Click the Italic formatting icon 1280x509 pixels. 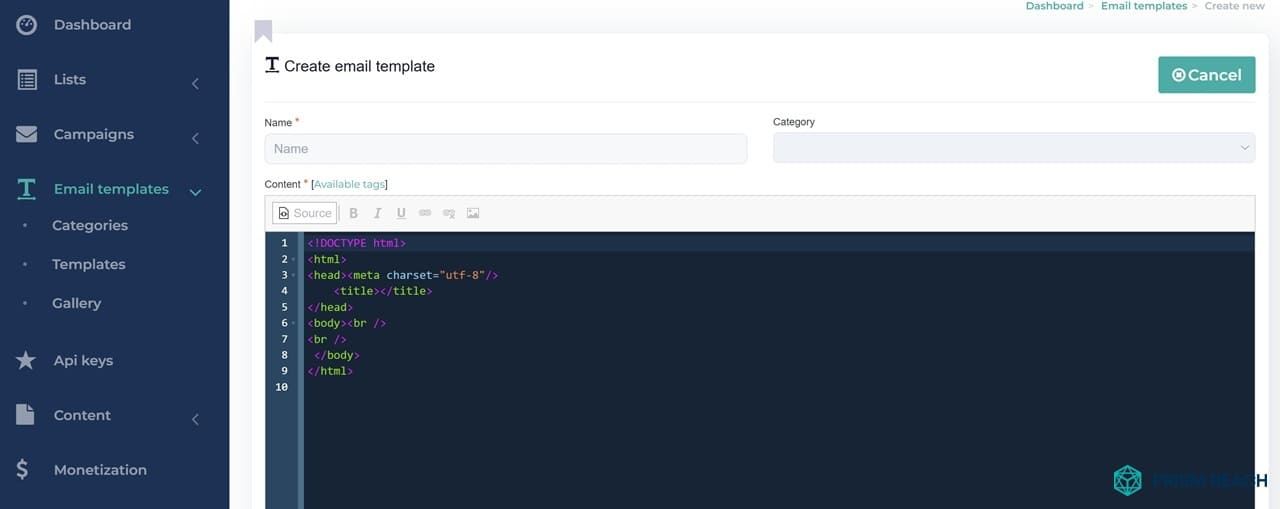tap(377, 213)
